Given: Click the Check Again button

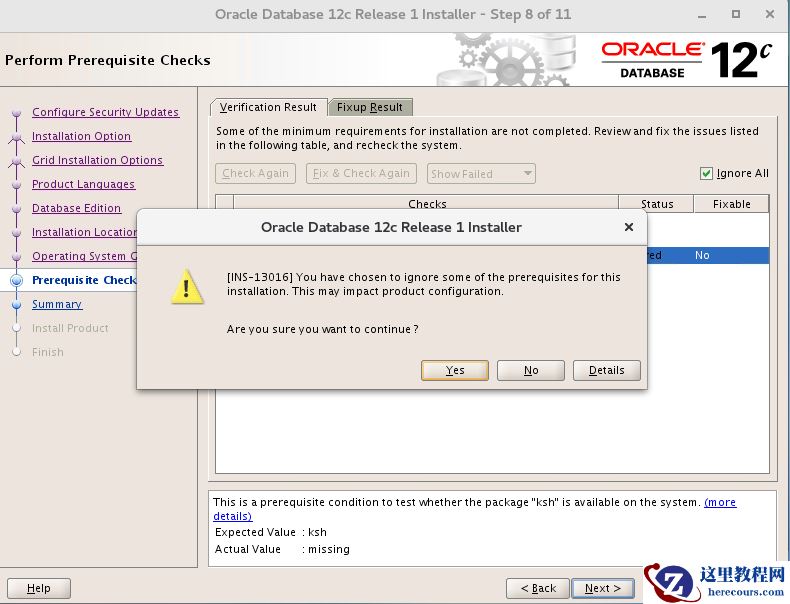Looking at the screenshot, I should tap(255, 174).
